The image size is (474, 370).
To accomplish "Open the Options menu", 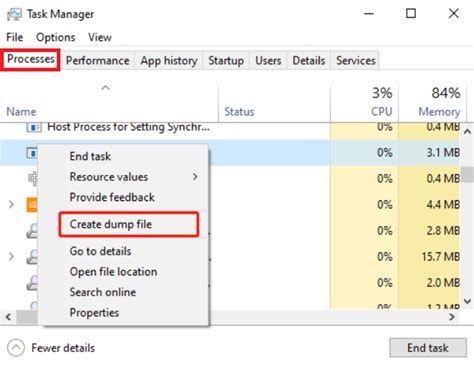I will point(56,37).
